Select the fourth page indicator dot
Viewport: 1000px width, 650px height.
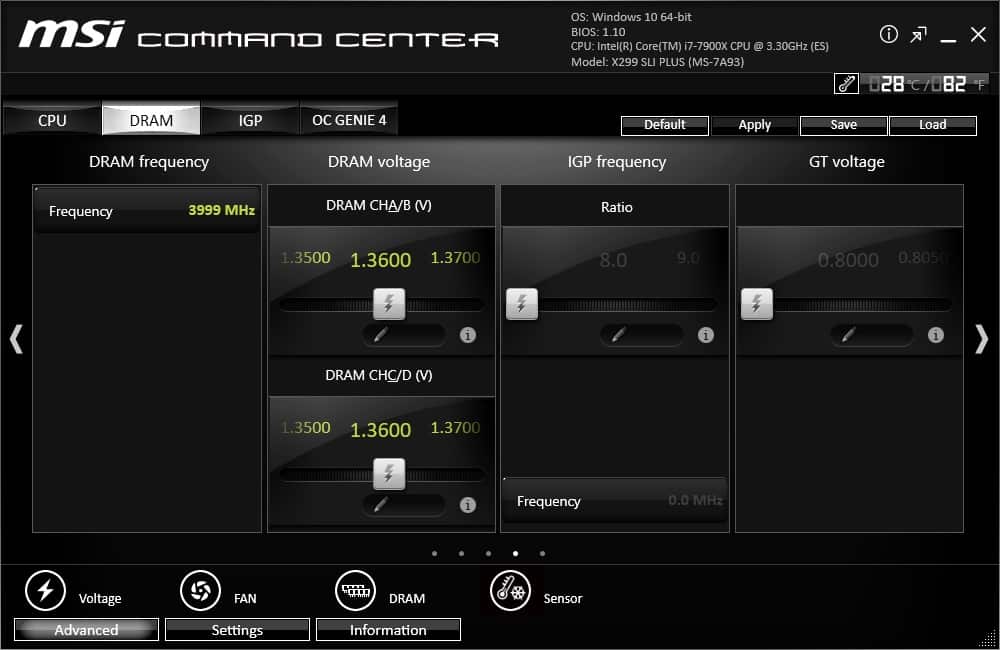click(515, 554)
